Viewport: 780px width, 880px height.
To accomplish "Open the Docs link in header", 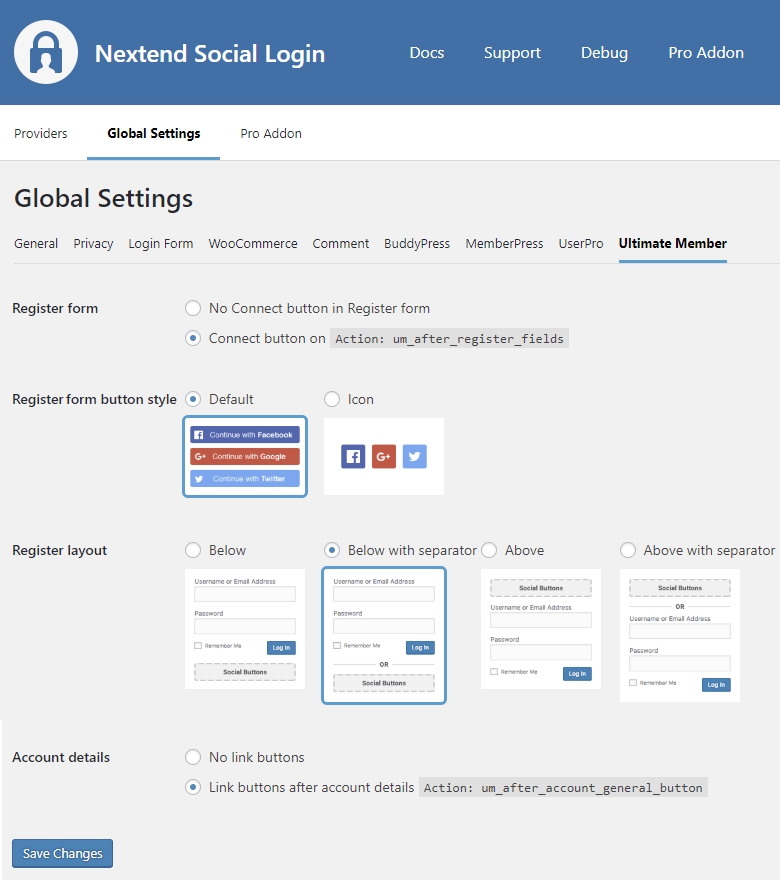I will pyautogui.click(x=427, y=53).
